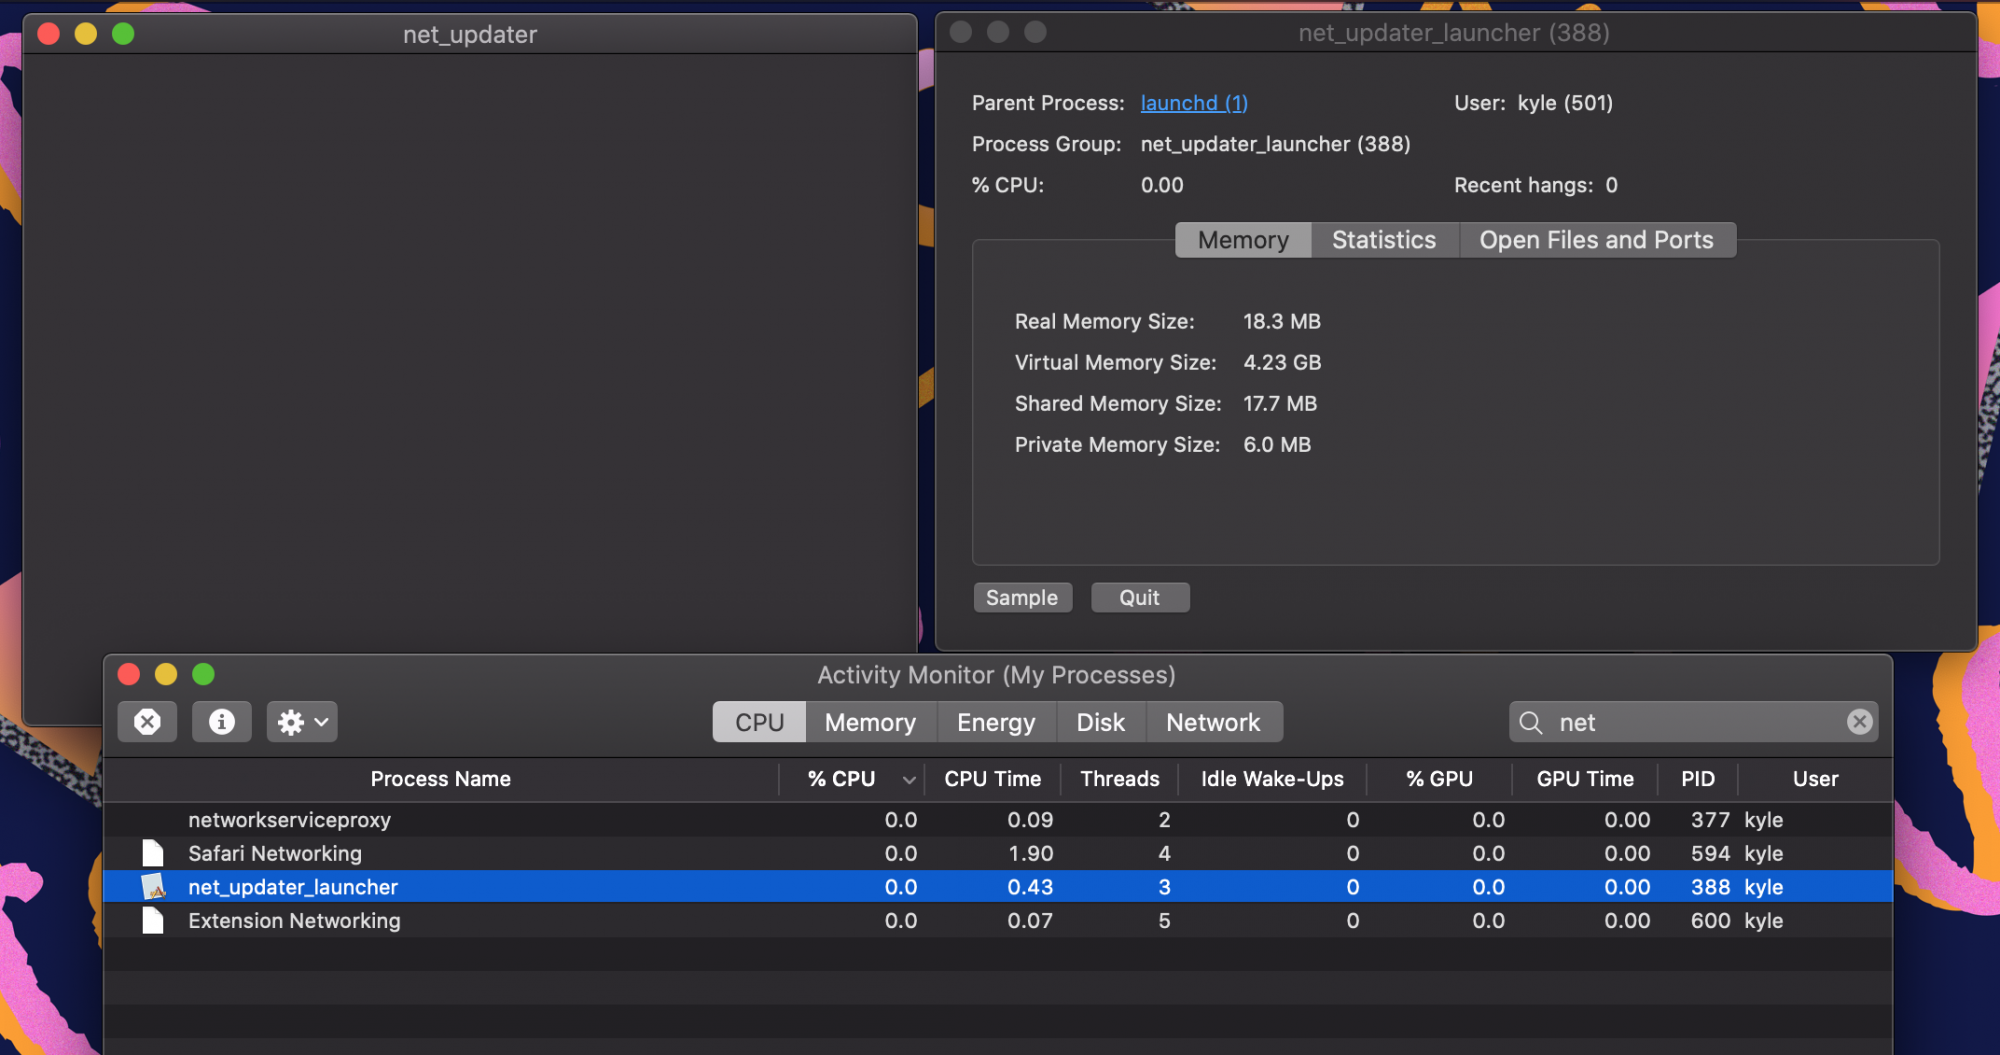Click Real Memory Size value 18.3 MB
This screenshot has width=2000, height=1055.
point(1282,321)
